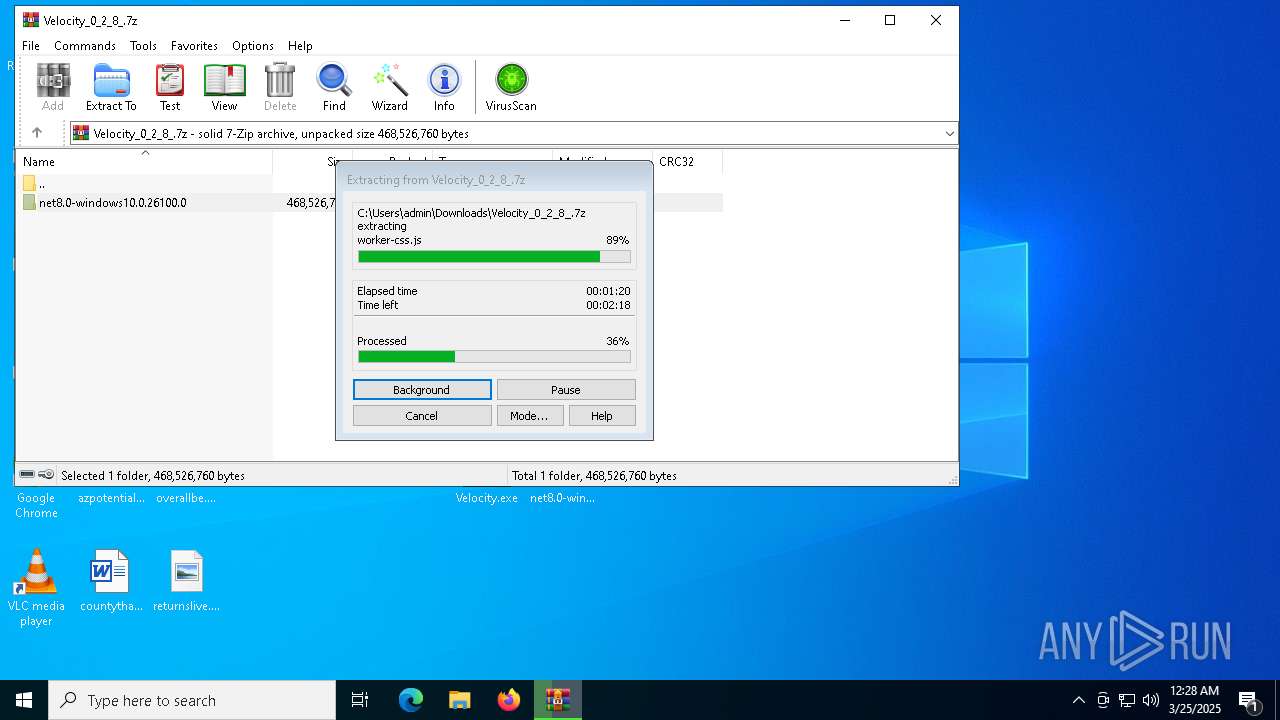Start VirusScan on archive
1280x720 pixels.
tap(511, 88)
